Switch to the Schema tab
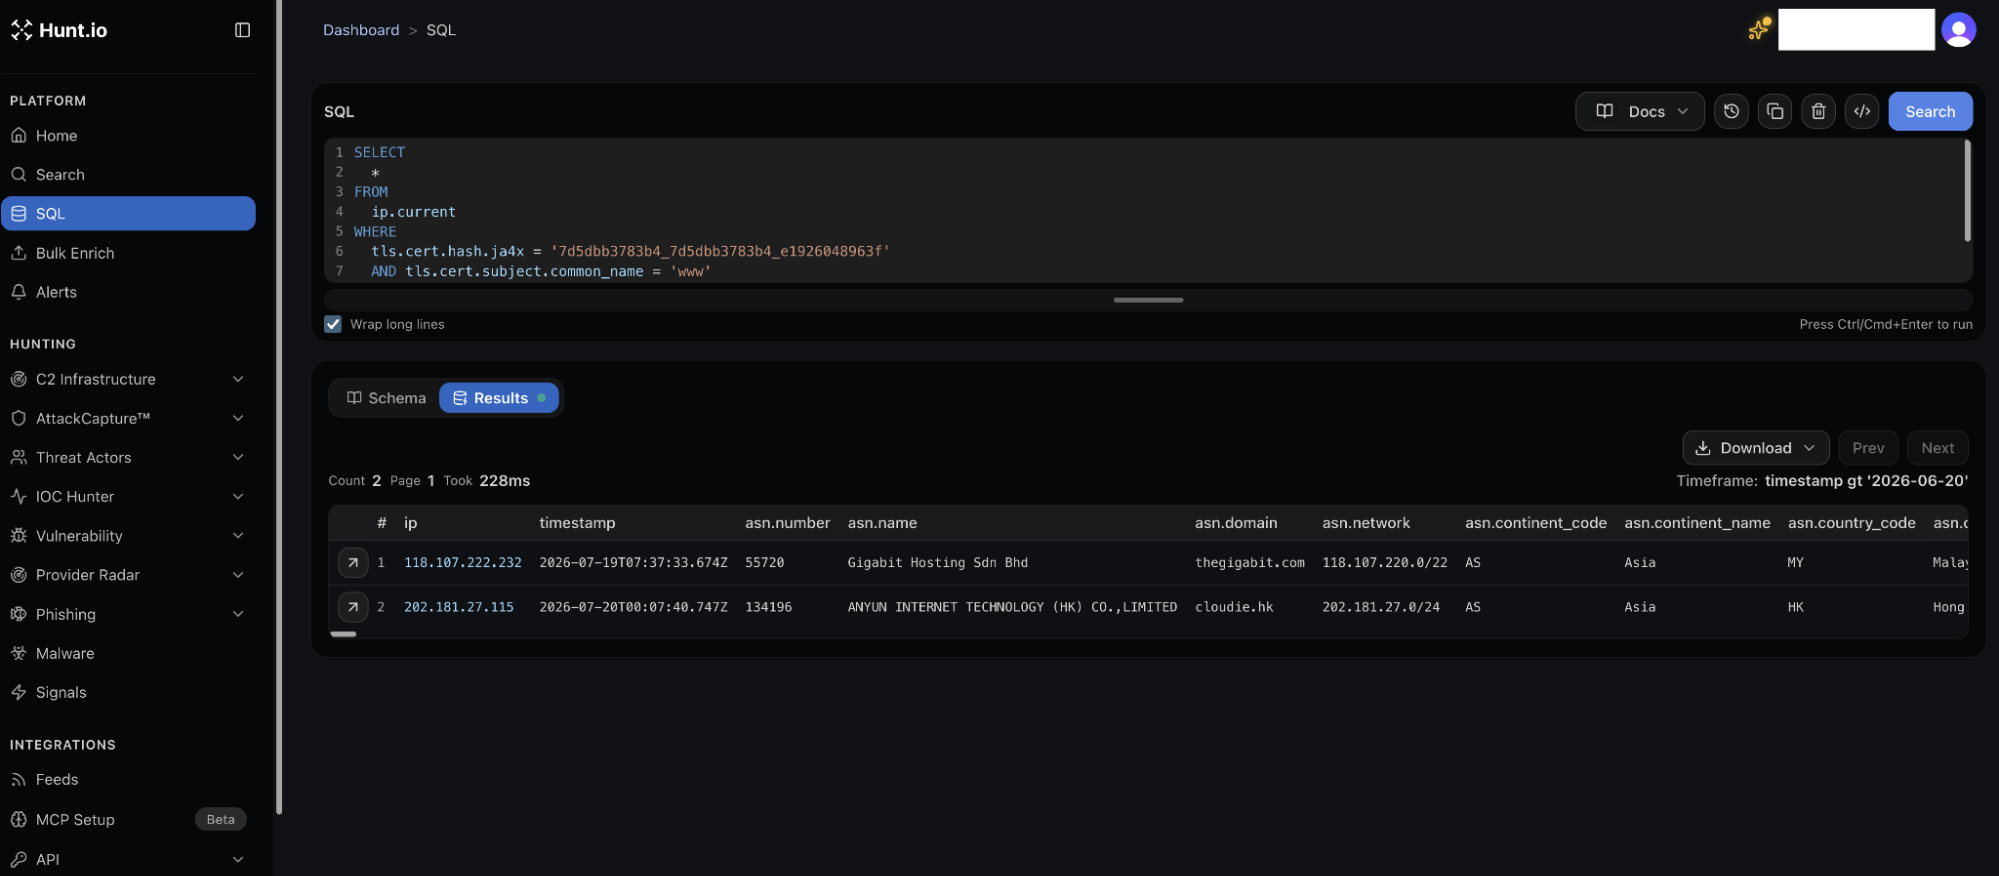 (386, 398)
